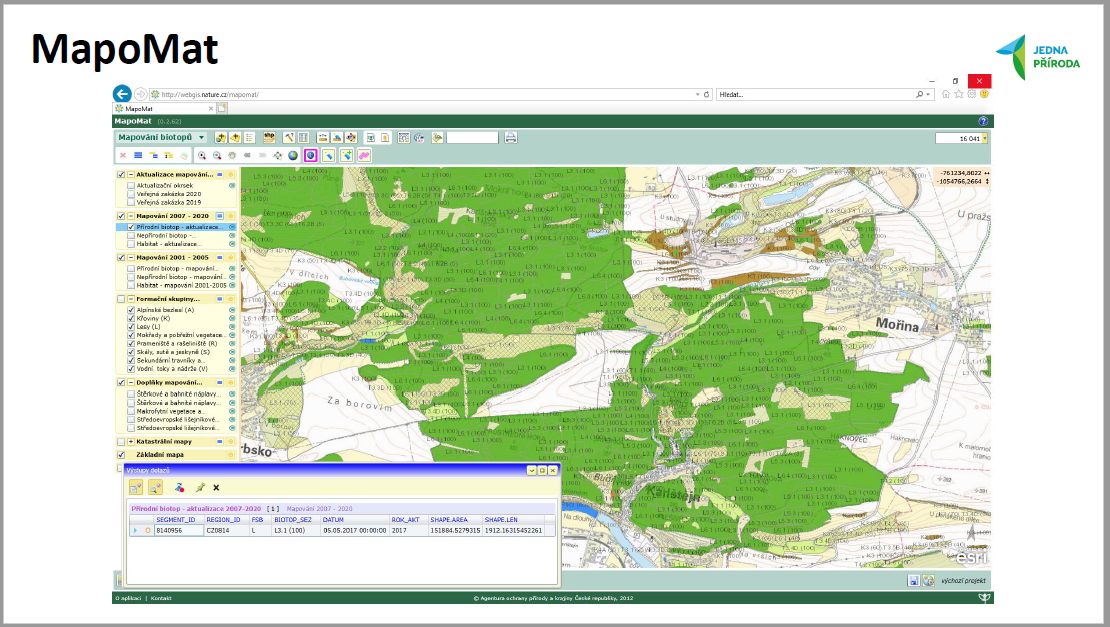
Task: Check the Habitat - mapování 2001-2005 layer
Action: coord(131,285)
